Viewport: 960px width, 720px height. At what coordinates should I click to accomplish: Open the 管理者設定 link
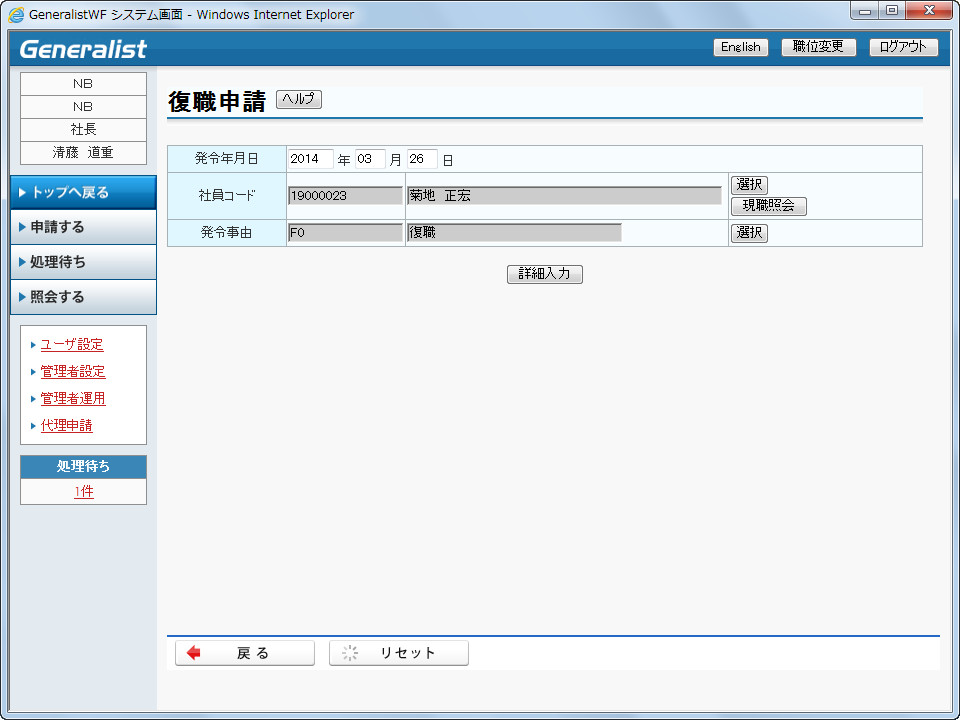click(x=73, y=372)
